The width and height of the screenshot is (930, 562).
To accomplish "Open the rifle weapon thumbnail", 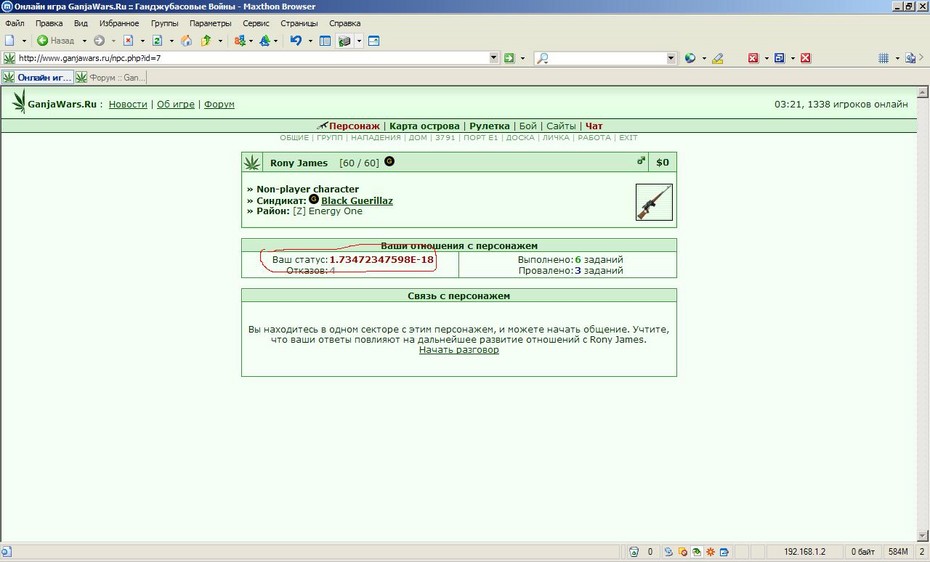I will click(654, 202).
